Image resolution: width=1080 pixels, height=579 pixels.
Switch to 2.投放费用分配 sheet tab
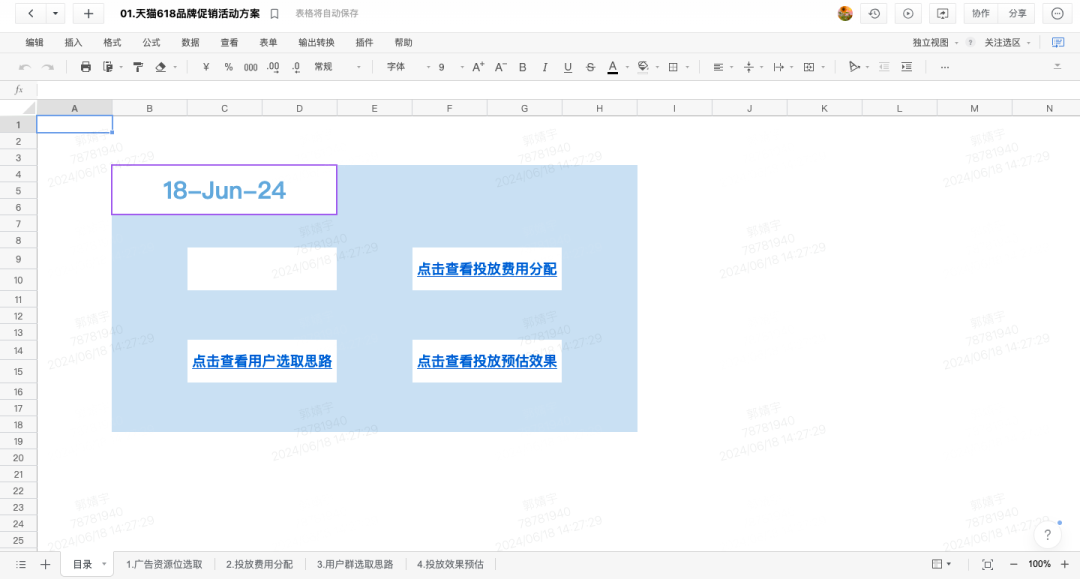[x=259, y=565]
